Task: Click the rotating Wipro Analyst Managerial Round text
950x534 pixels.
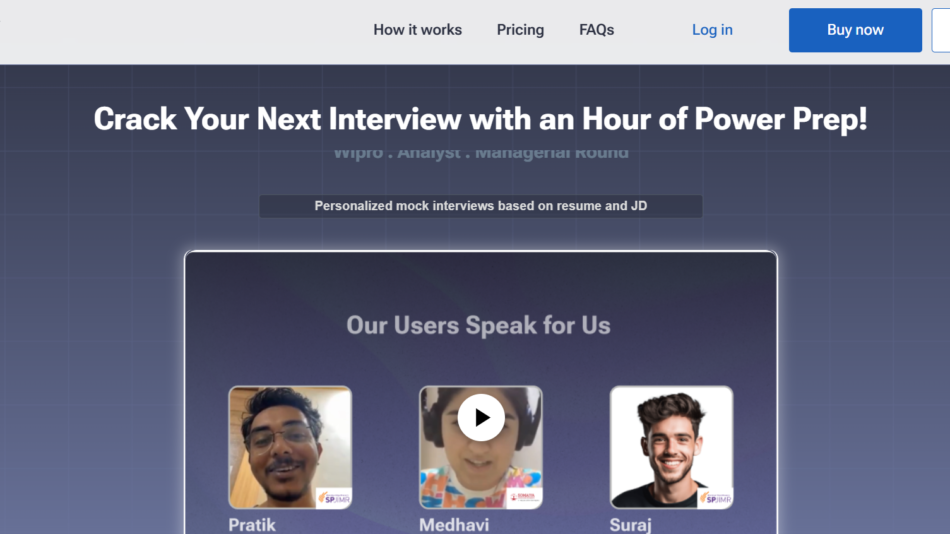Action: (x=481, y=153)
